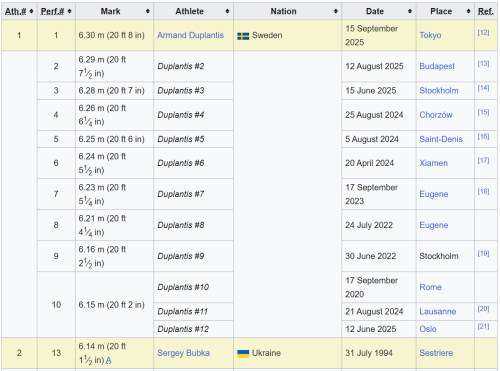The width and height of the screenshot is (500, 371).
Task: Open Eugene link for 17 September 2023
Action: [x=434, y=194]
